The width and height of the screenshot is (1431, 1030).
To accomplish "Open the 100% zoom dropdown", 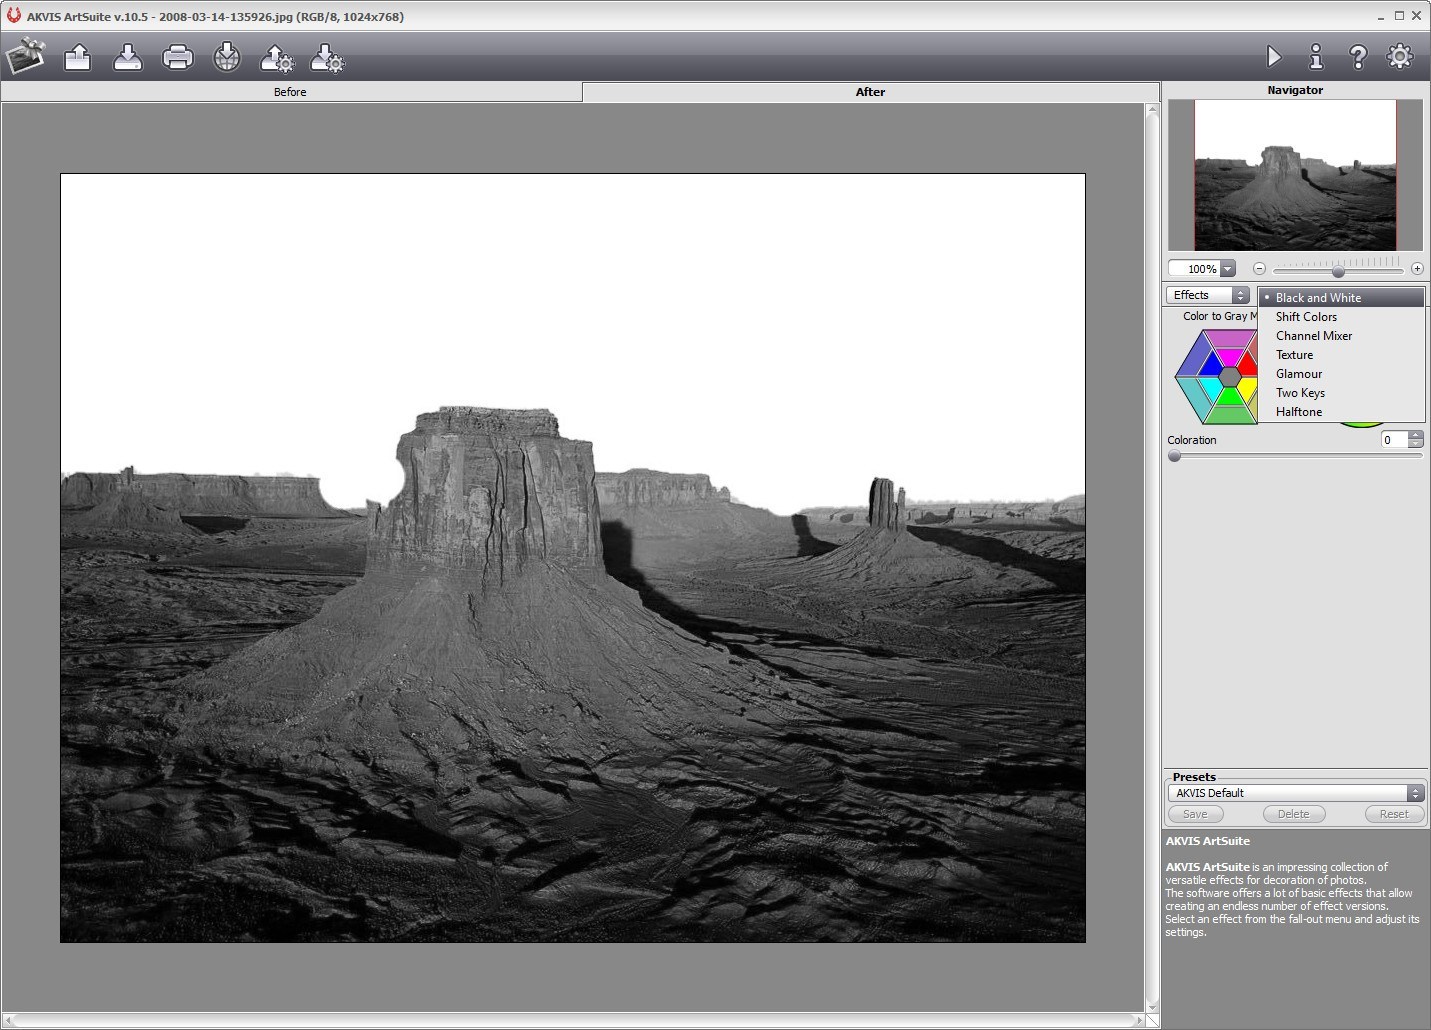I will click(1228, 269).
